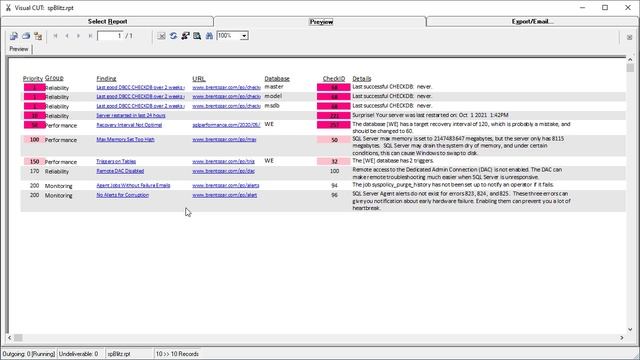
Task: Open Recovery Interval Not Optimal link
Action: [x=129, y=125]
